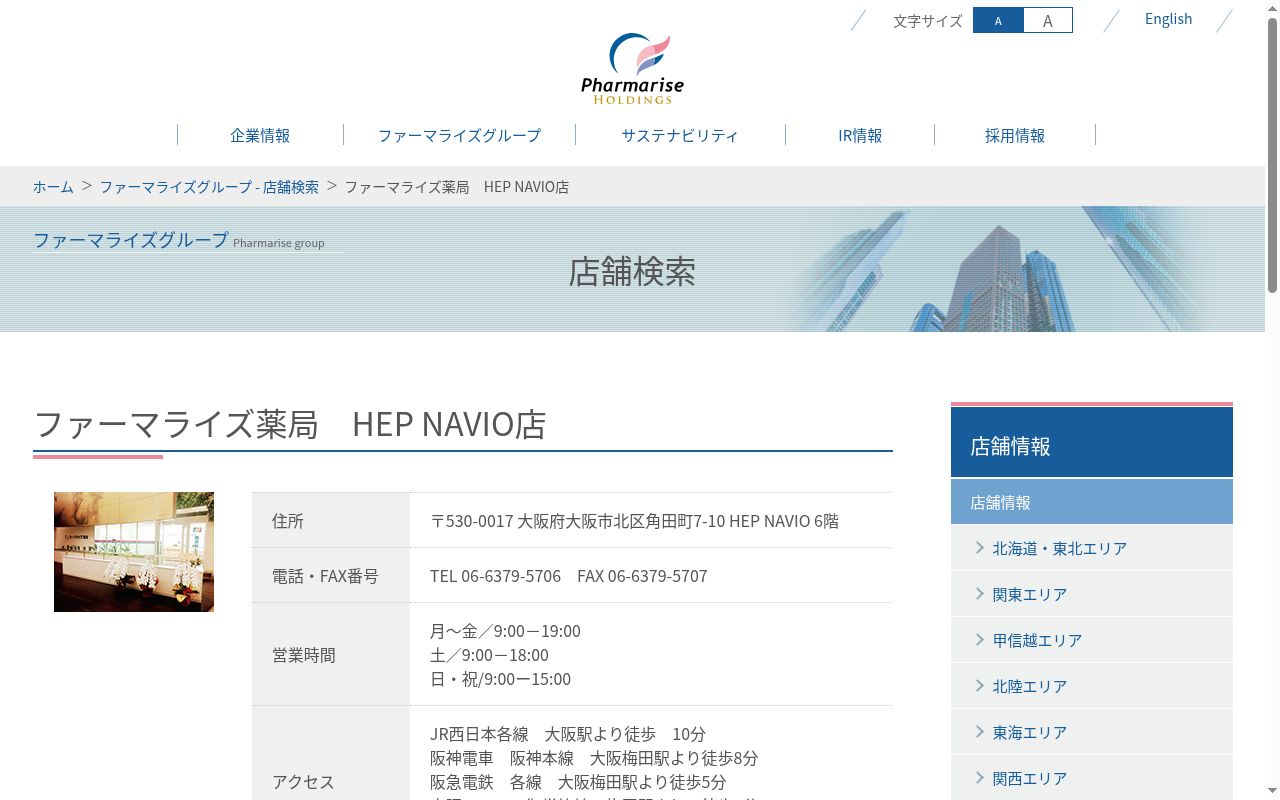Open the ファーマライズグループ menu
The width and height of the screenshot is (1280, 800).
459,135
